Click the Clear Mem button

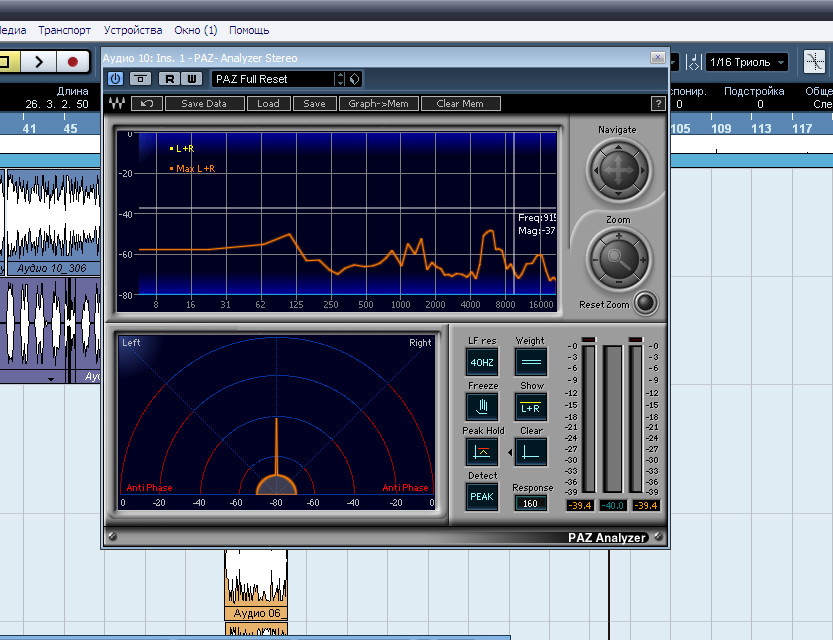460,104
